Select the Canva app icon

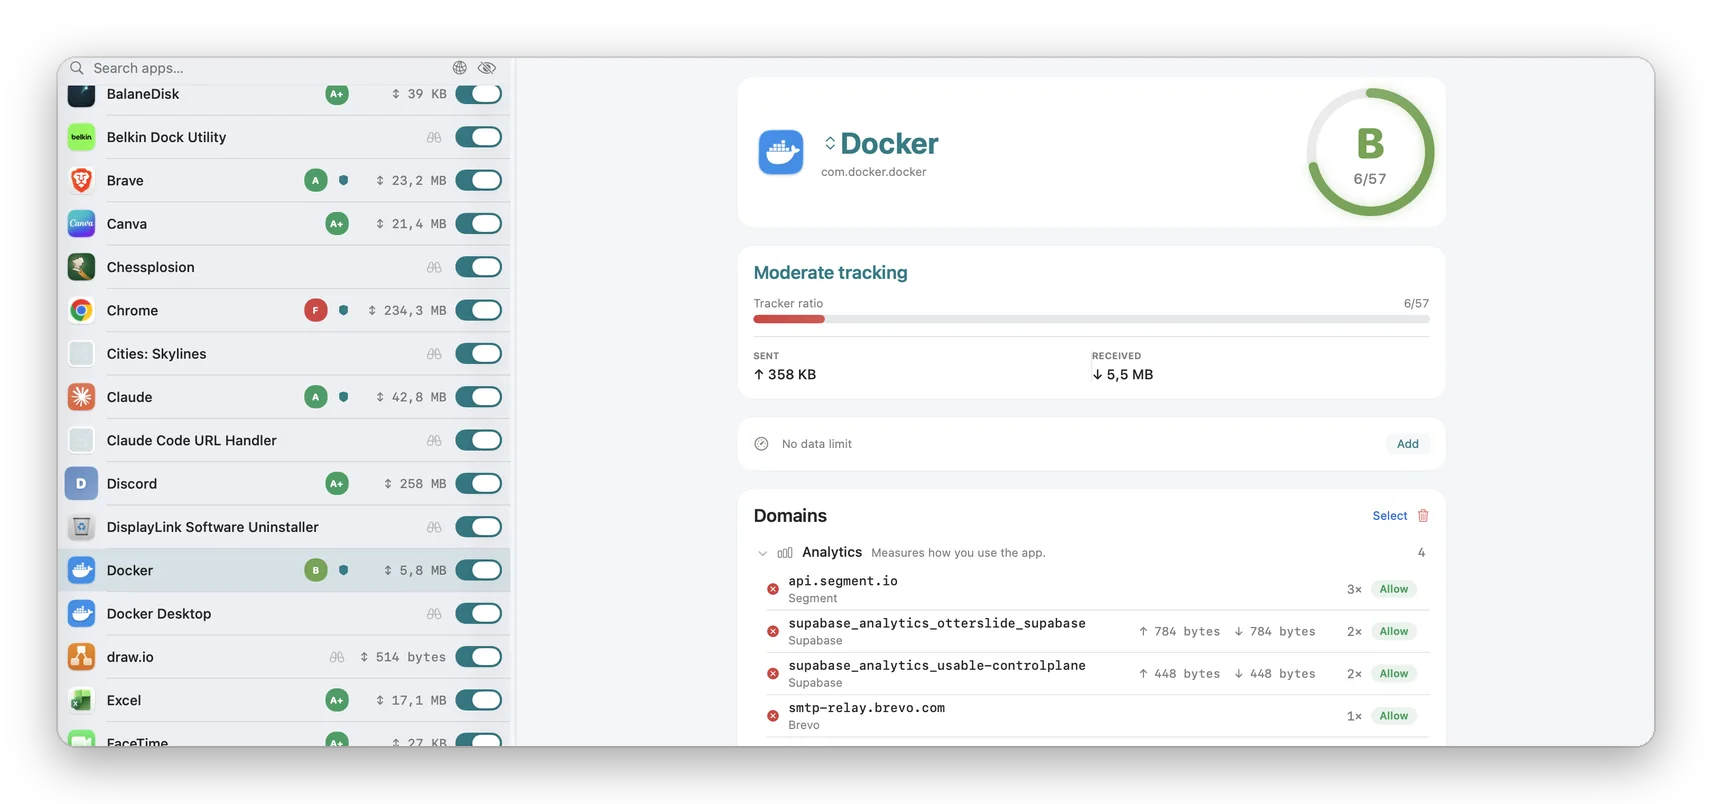click(82, 224)
